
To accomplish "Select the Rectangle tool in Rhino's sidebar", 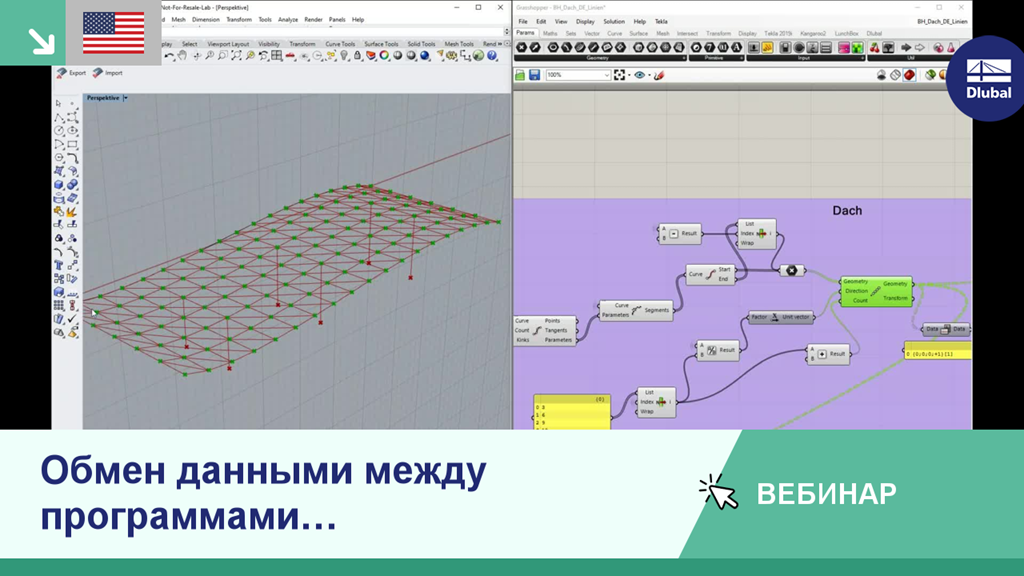I will 72,144.
